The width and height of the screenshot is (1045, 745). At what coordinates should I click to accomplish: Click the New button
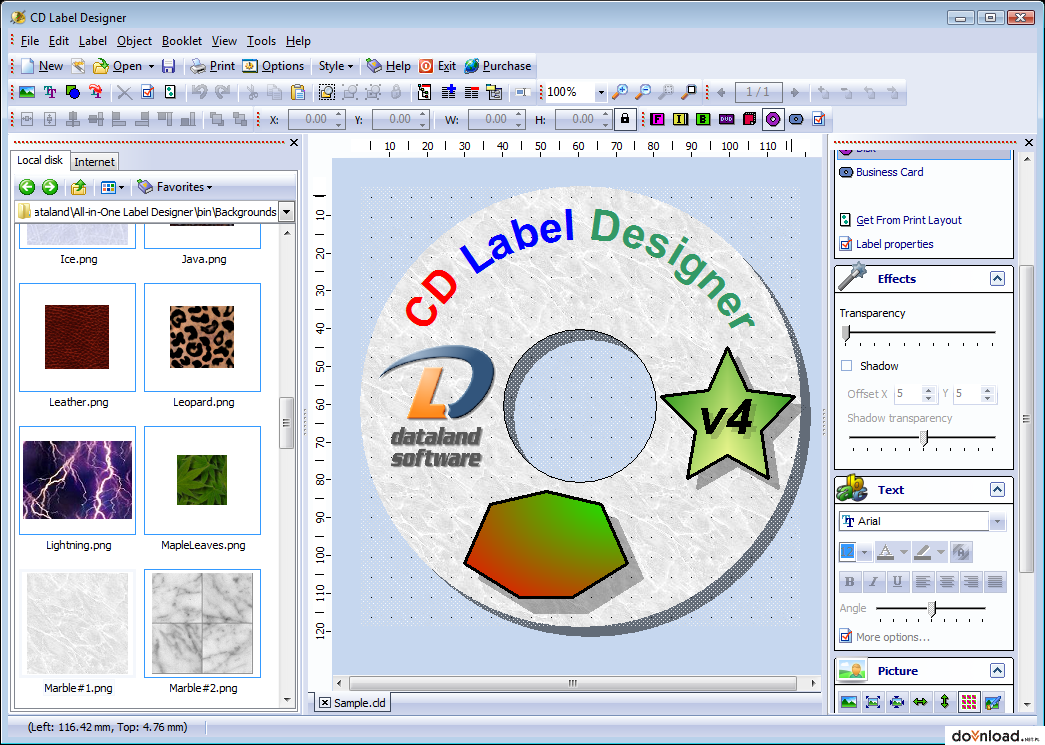[x=42, y=66]
